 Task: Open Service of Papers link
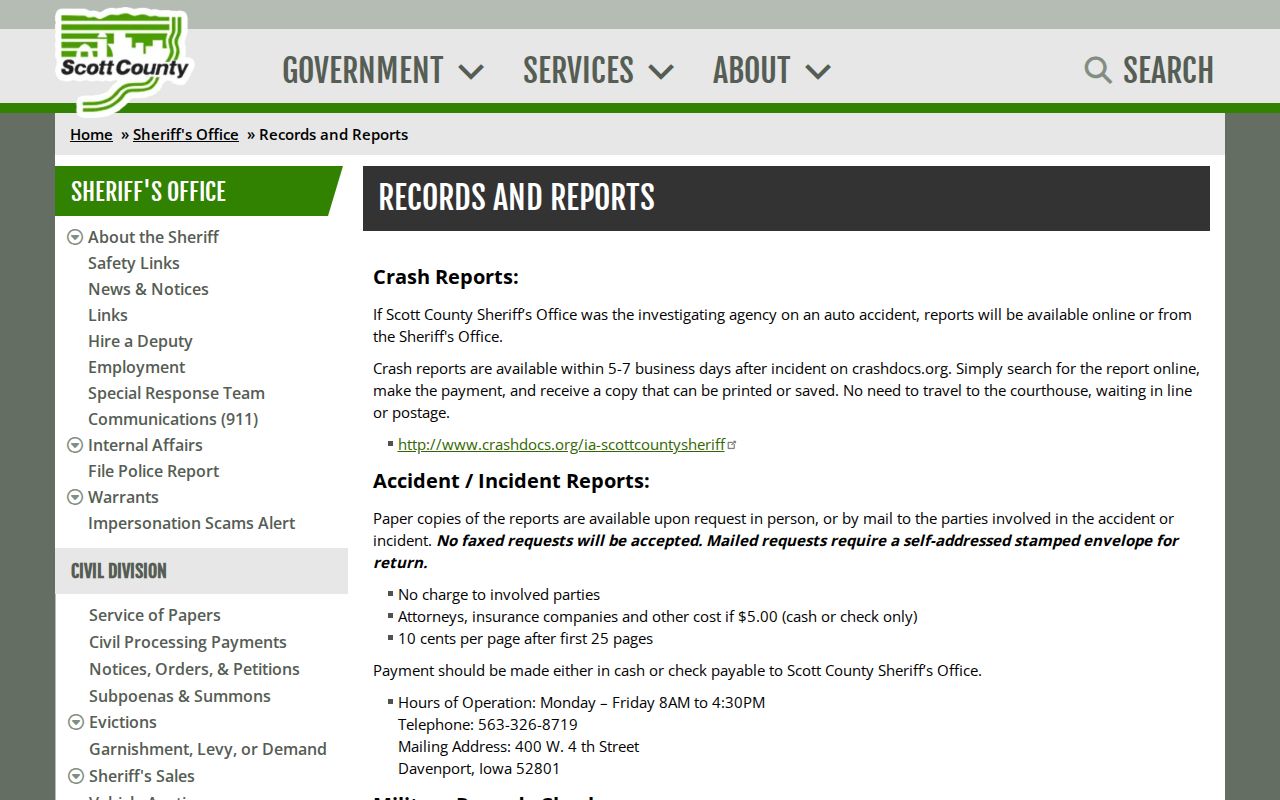click(x=155, y=615)
